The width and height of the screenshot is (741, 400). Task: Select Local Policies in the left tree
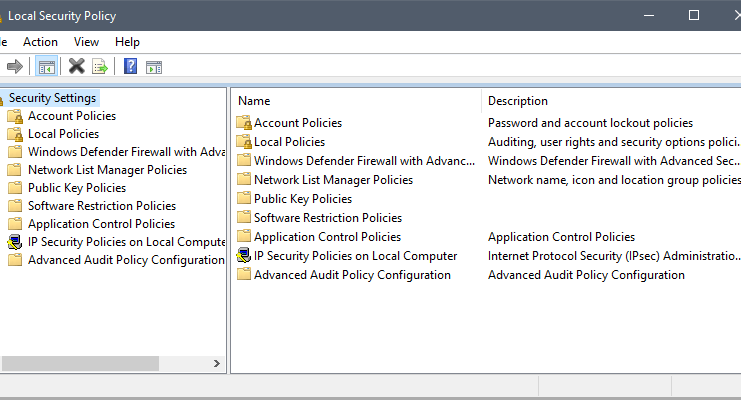coord(63,134)
